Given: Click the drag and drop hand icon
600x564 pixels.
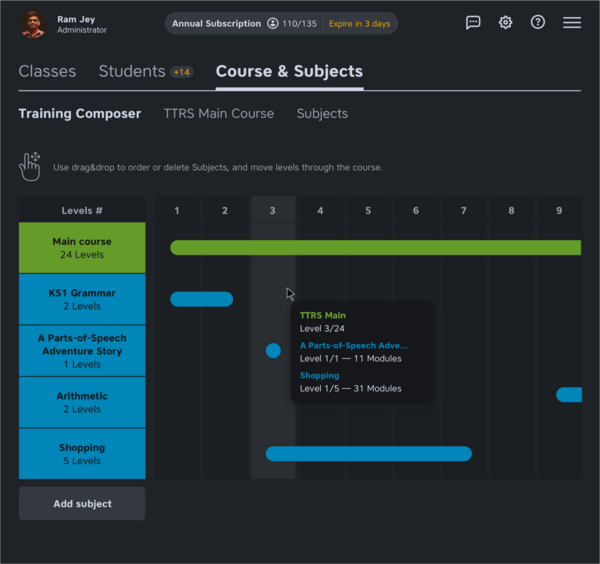Looking at the screenshot, I should pos(30,166).
